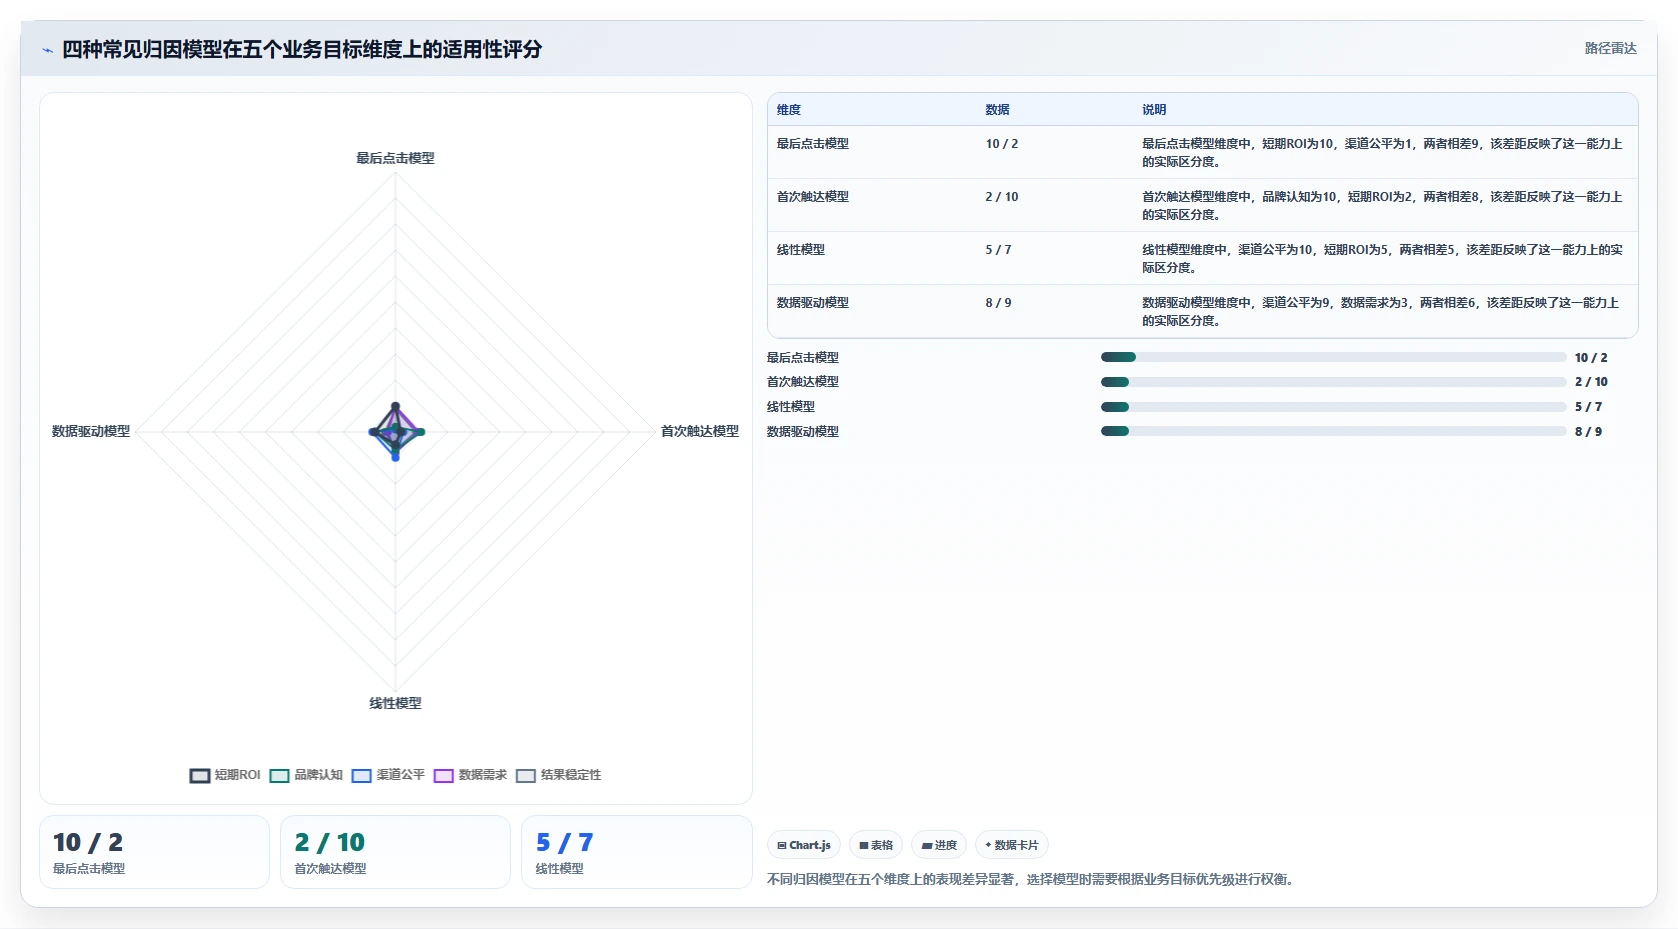Click the 数据驱动模型 radar axis label
Viewport: 1678px width, 929px height.
coord(91,431)
